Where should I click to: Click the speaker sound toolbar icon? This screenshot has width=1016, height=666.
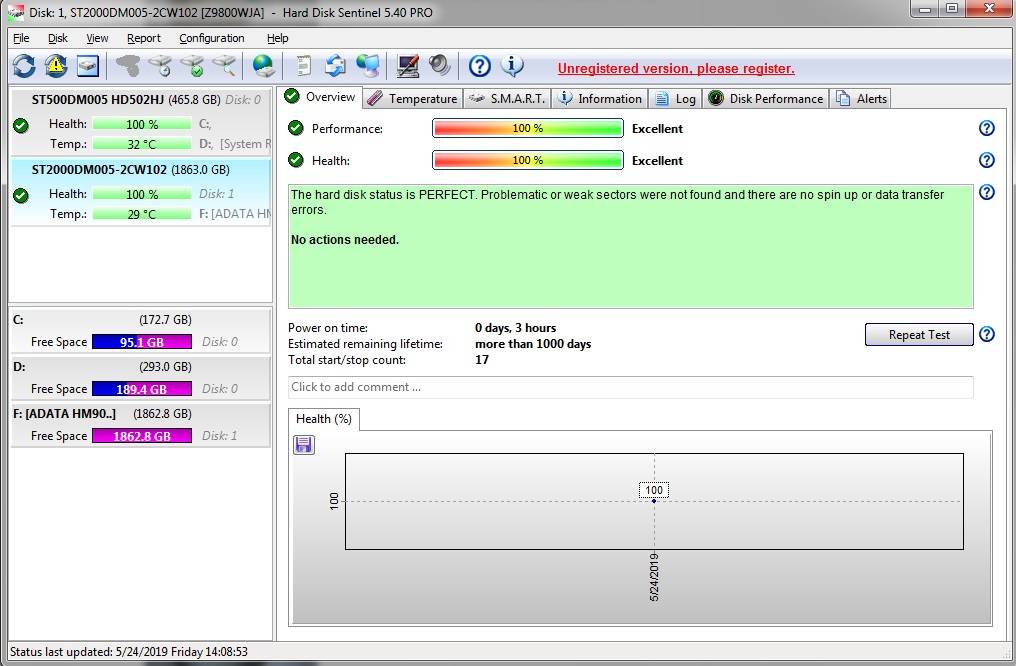pos(439,65)
